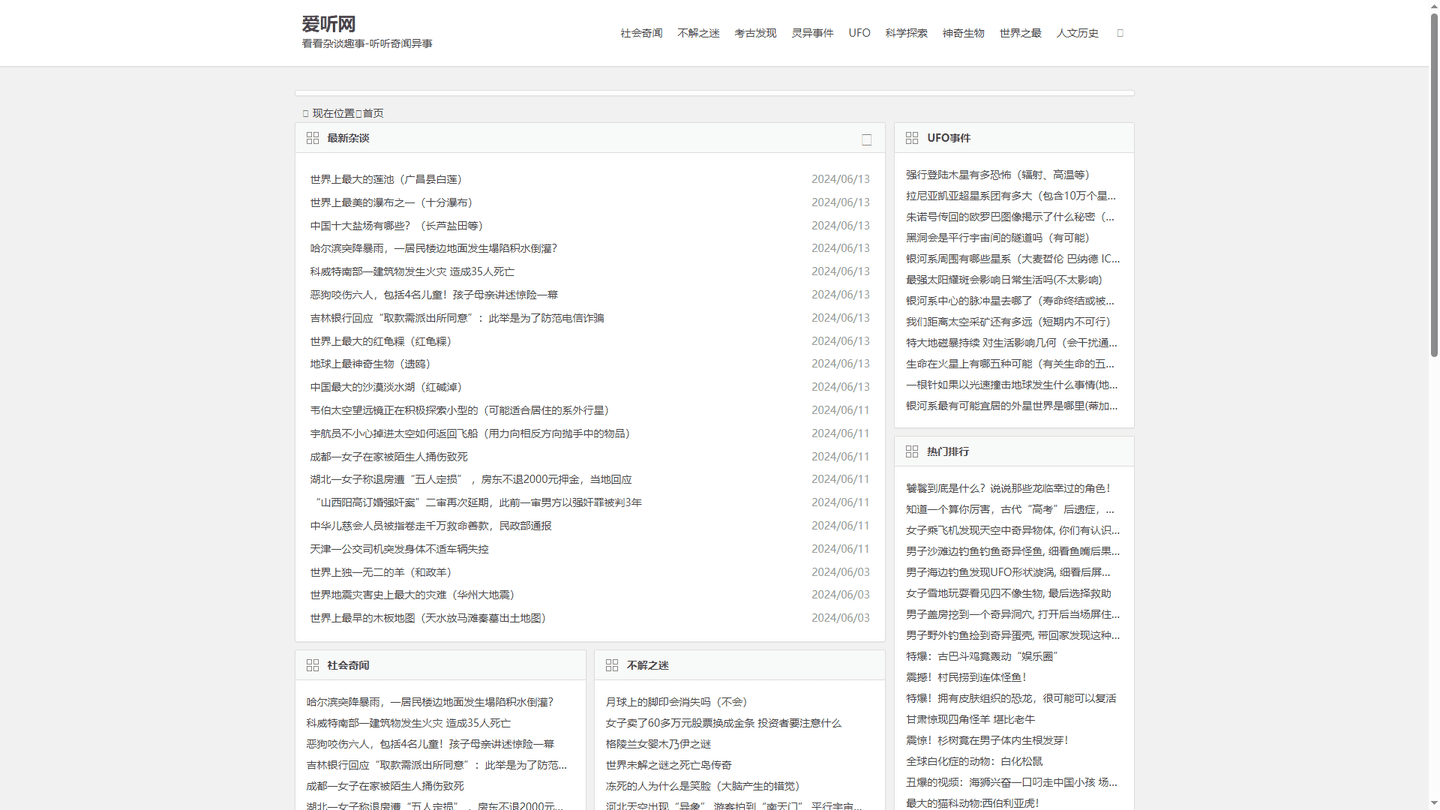Open article 世界地震灾害史上最大的灾难（华州大地震）

413,595
